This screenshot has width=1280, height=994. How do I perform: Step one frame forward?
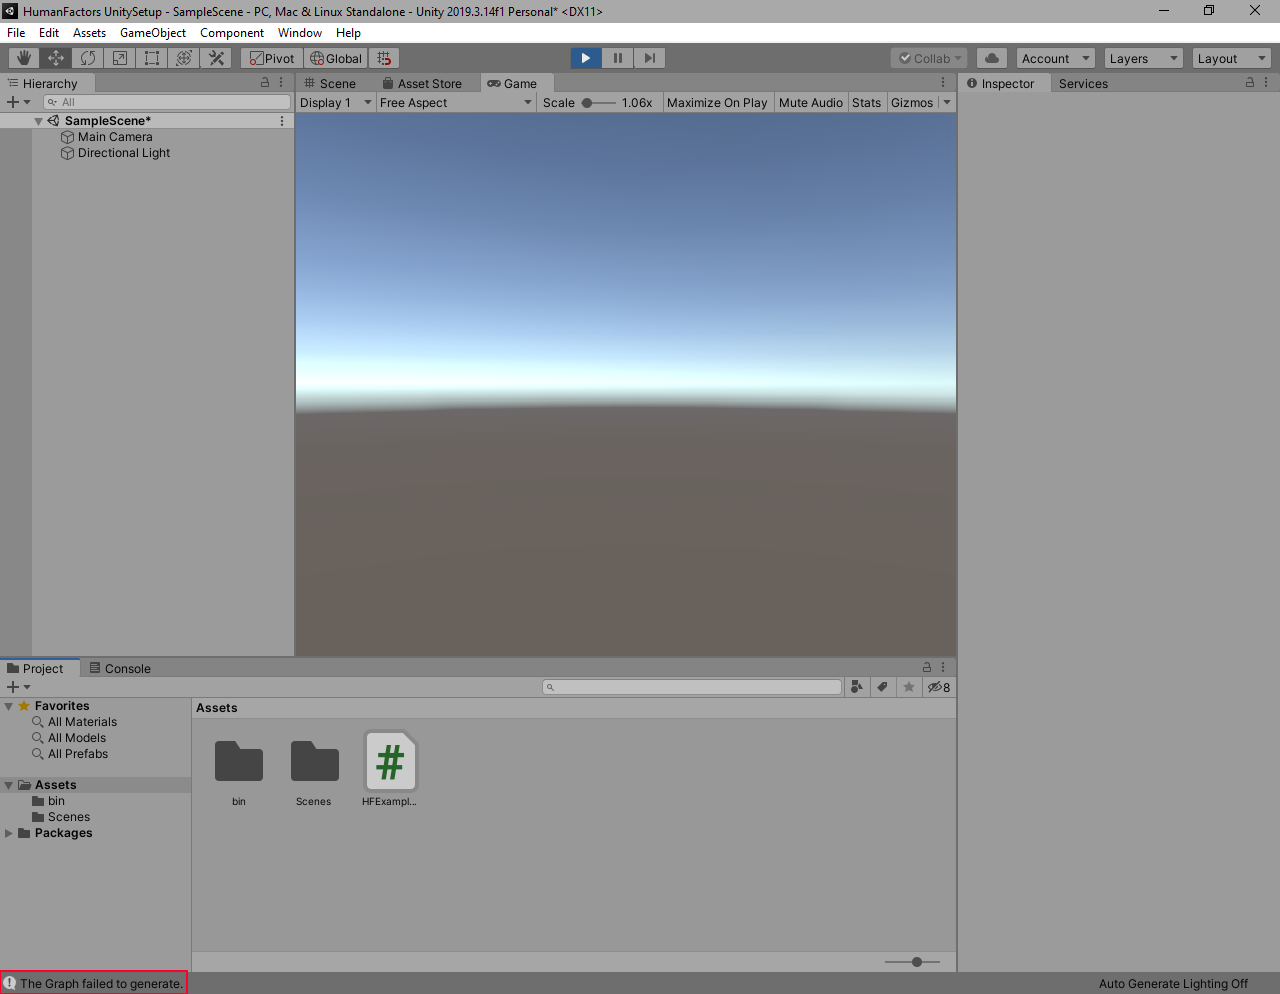(650, 58)
